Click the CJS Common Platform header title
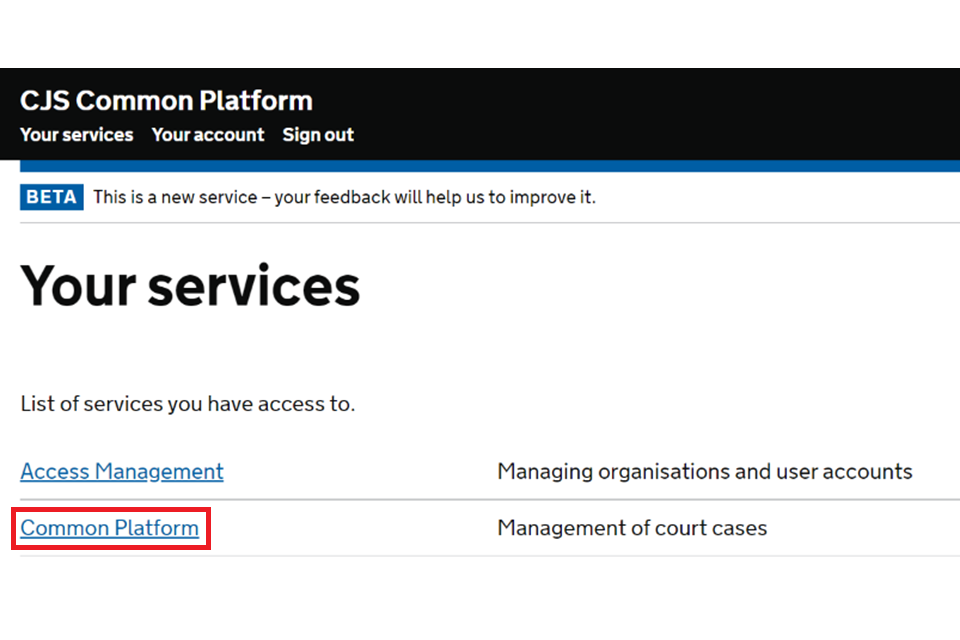This screenshot has width=960, height=640. click(x=166, y=101)
